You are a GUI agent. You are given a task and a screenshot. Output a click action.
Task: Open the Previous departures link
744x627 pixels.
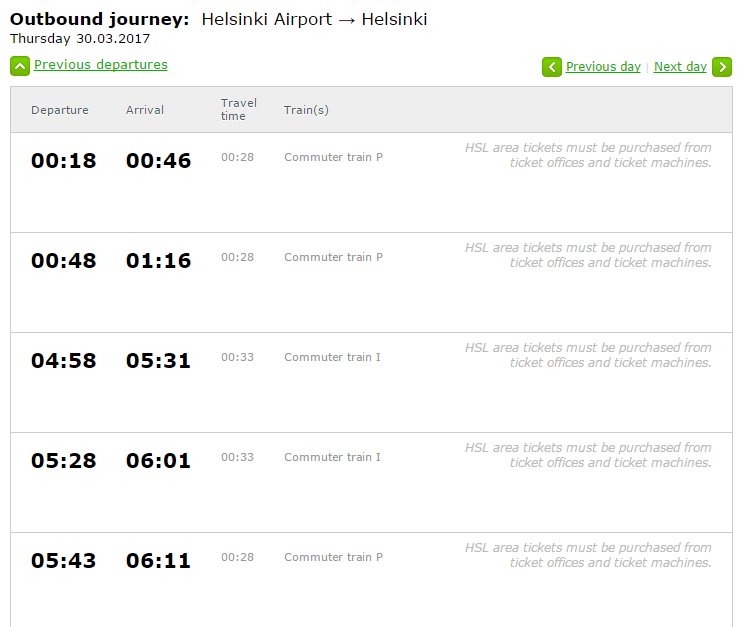101,65
